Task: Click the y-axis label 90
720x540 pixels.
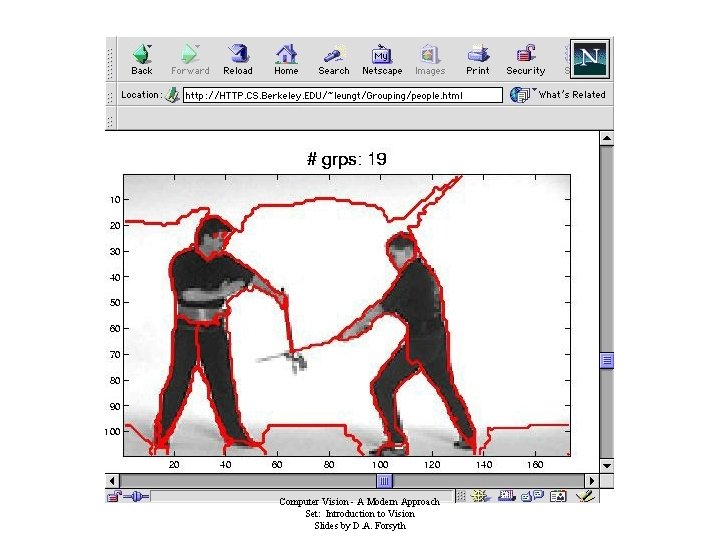Action: [x=115, y=406]
